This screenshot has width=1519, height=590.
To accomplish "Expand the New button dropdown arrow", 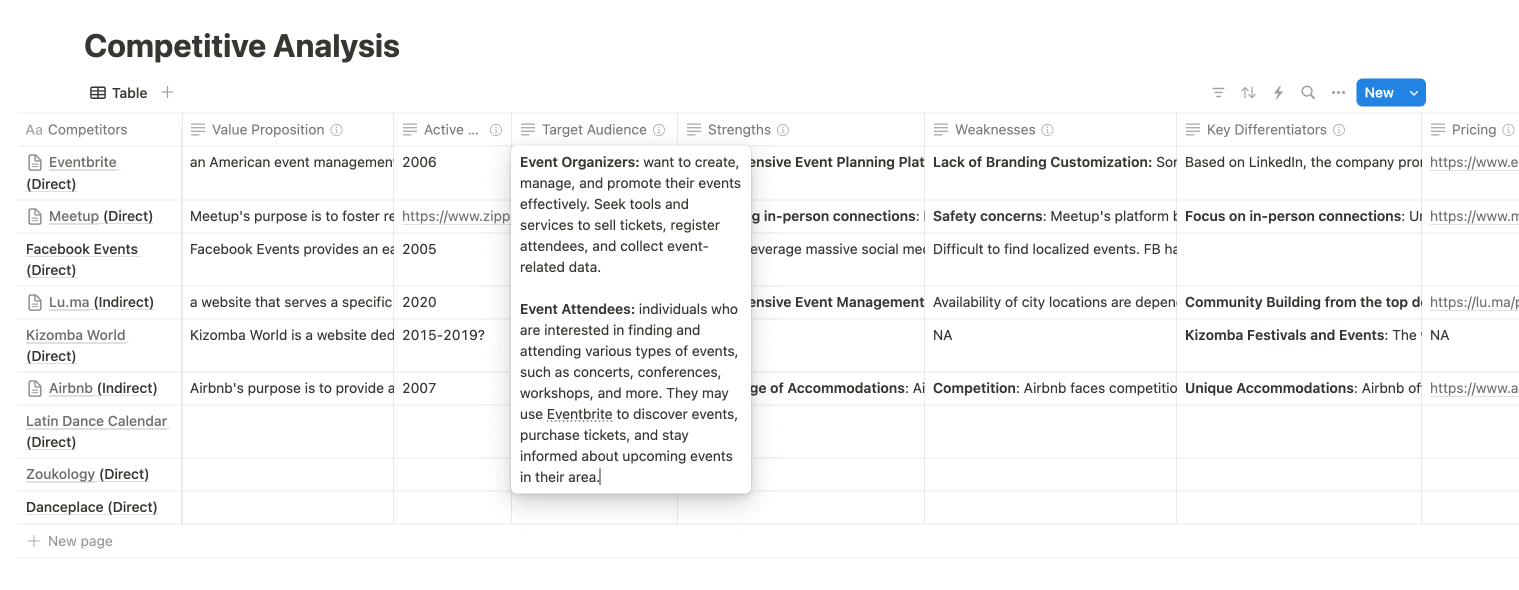I will pos(1414,93).
